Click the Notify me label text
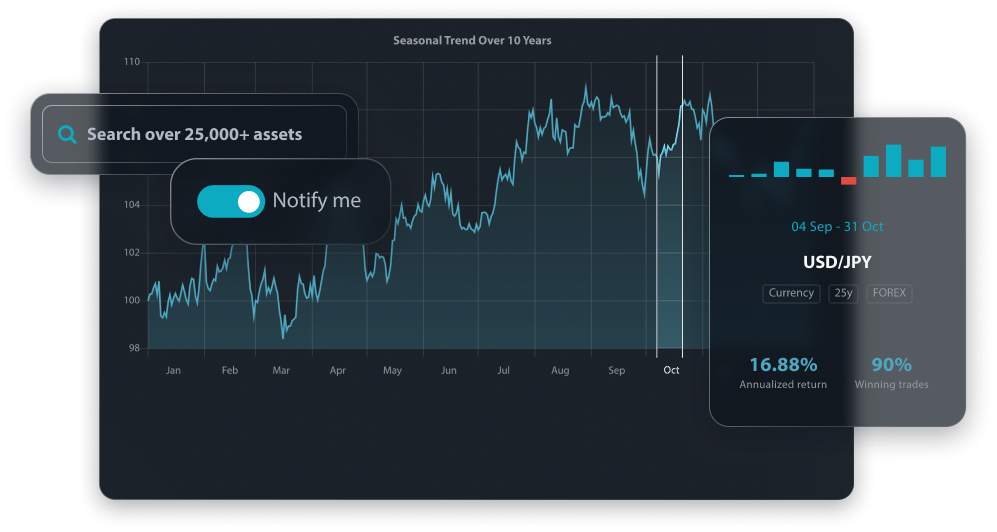The height and width of the screenshot is (532, 997). [317, 201]
